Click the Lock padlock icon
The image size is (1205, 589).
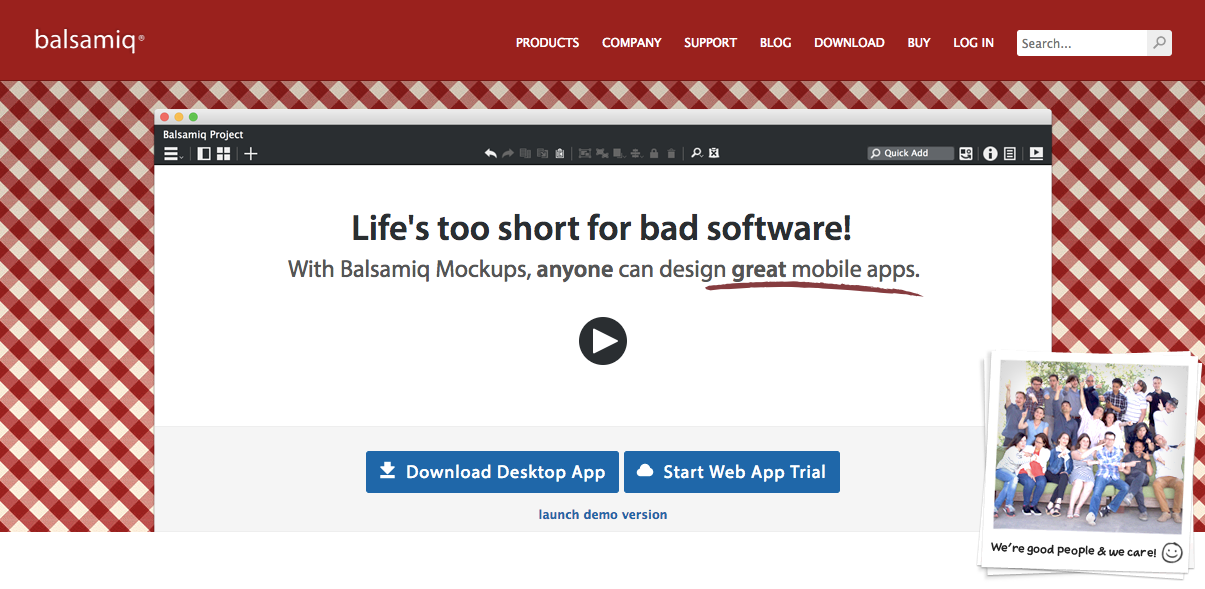tap(654, 153)
